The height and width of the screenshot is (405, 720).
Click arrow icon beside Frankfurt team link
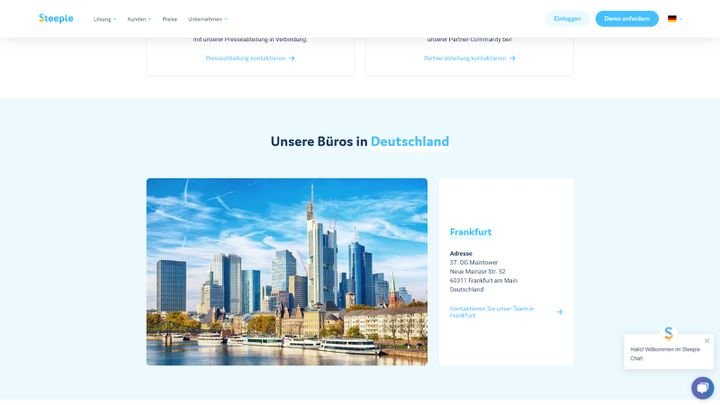pos(559,312)
